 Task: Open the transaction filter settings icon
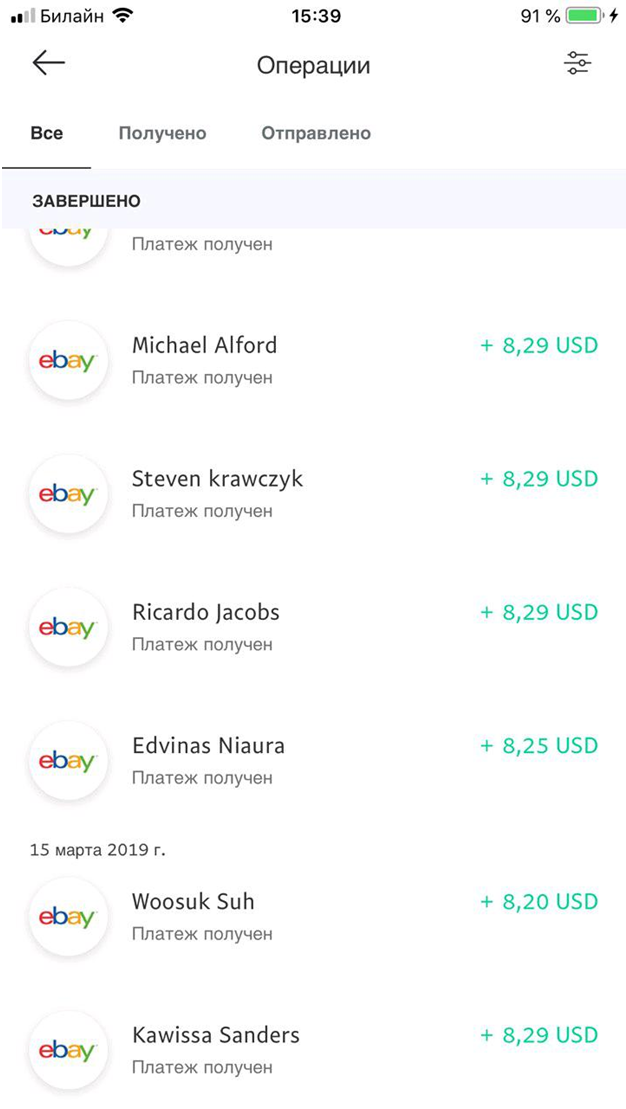(577, 63)
